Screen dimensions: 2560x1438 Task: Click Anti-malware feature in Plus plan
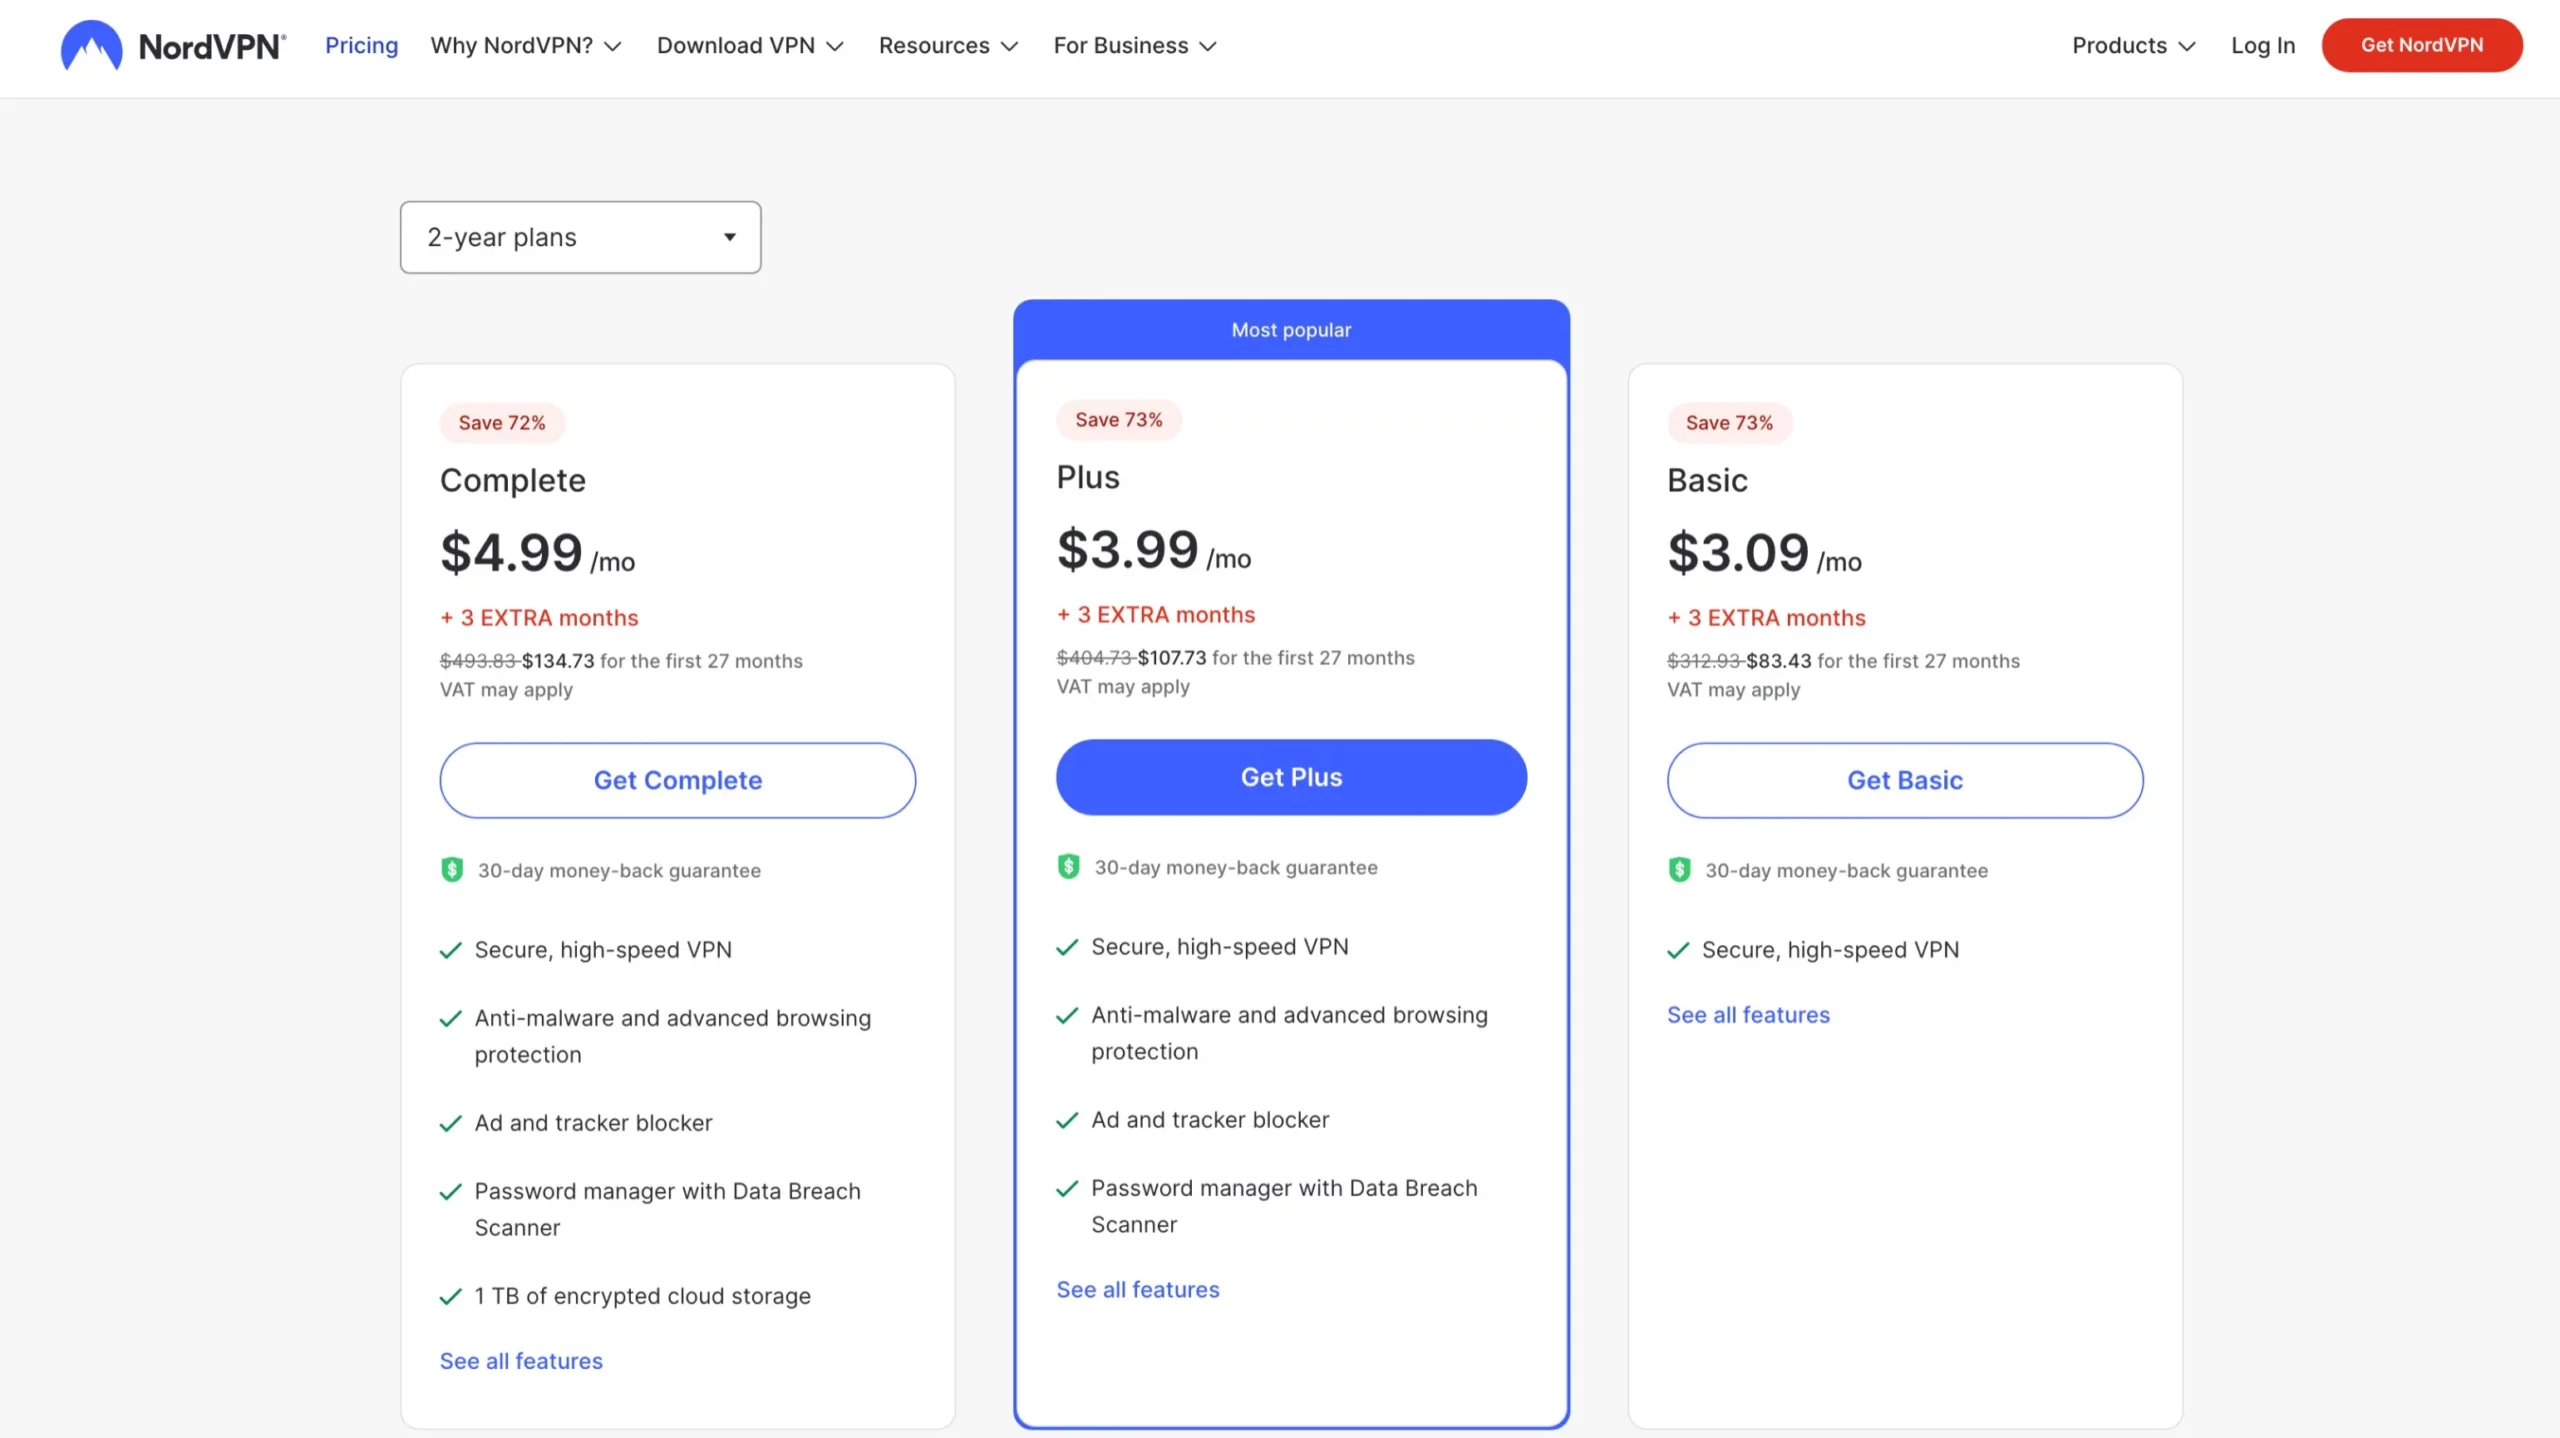[1289, 1033]
